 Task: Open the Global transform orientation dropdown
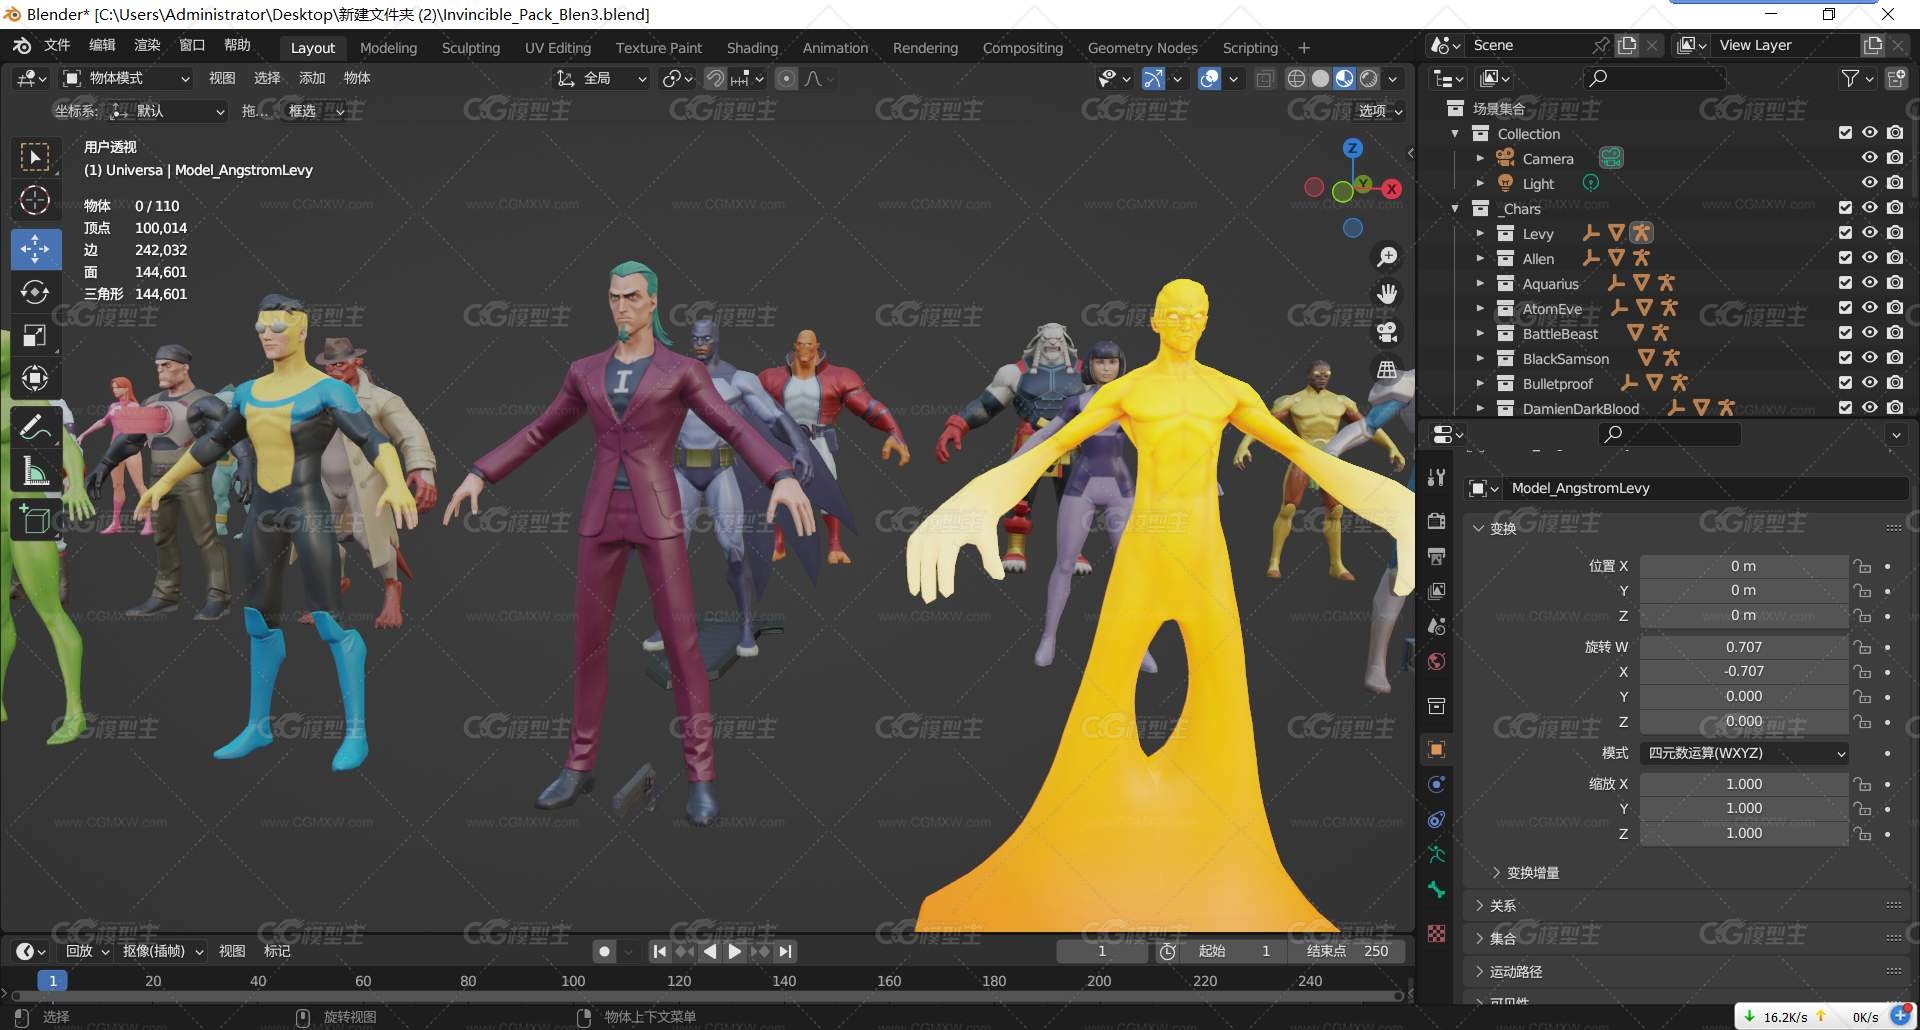(602, 78)
